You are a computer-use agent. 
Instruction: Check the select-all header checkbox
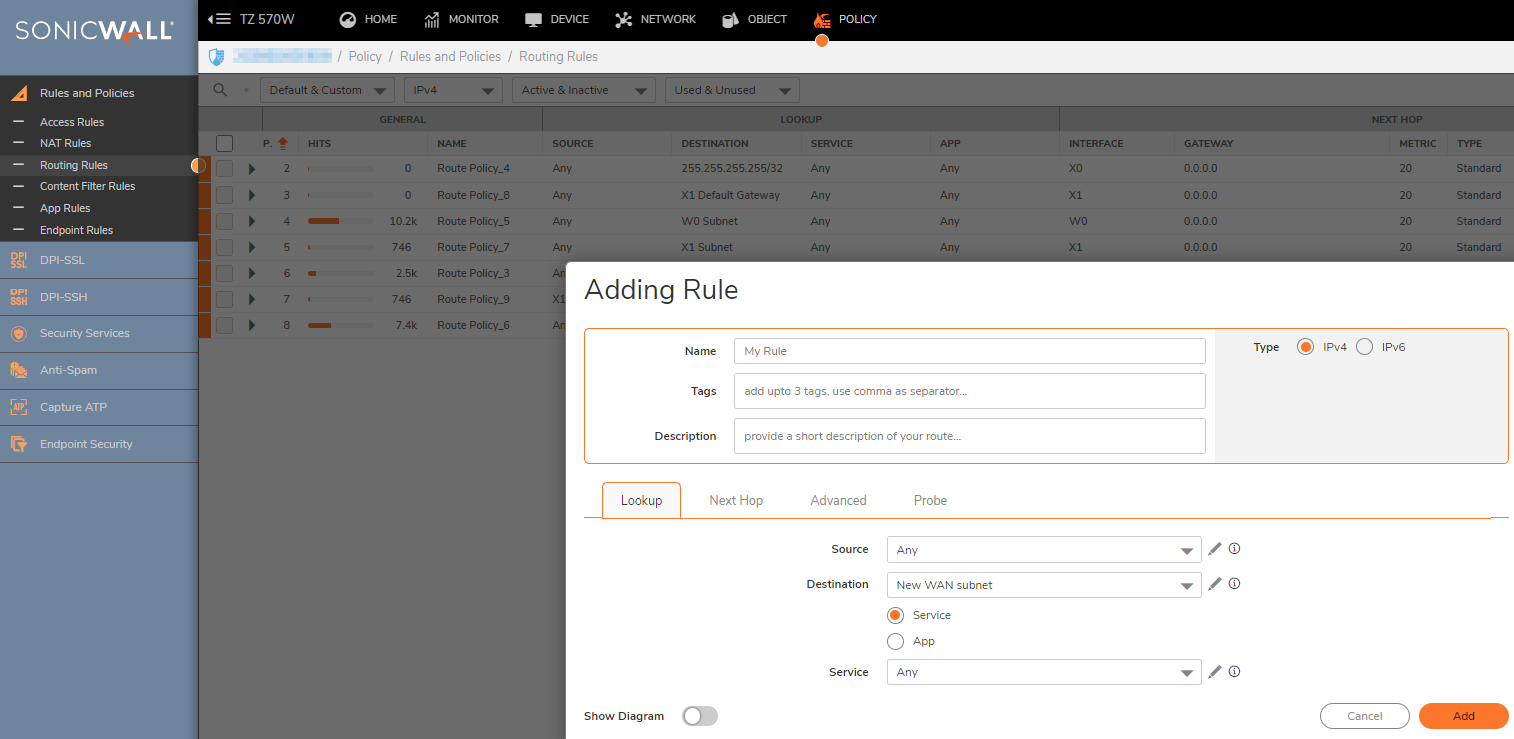click(224, 144)
